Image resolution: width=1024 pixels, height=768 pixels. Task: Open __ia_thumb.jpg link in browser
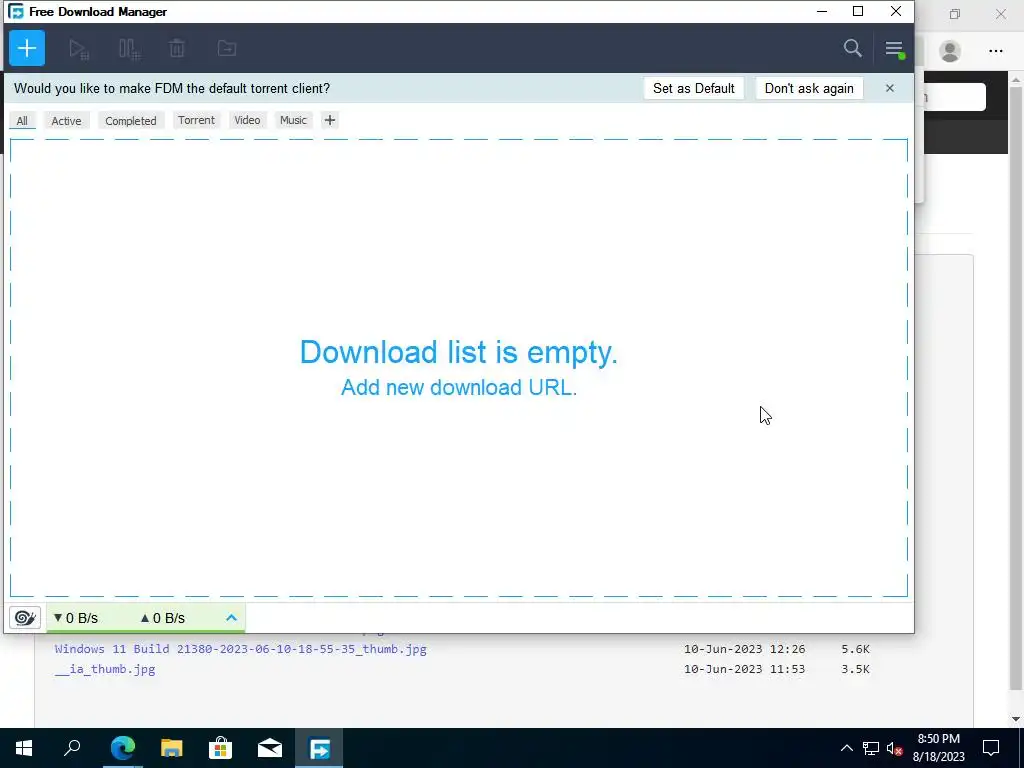105,669
